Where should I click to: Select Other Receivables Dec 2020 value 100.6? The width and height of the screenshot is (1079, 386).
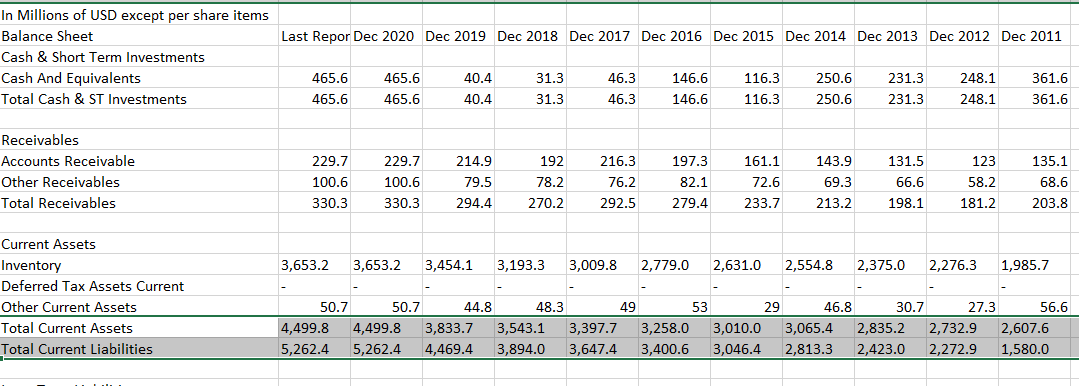[x=386, y=182]
